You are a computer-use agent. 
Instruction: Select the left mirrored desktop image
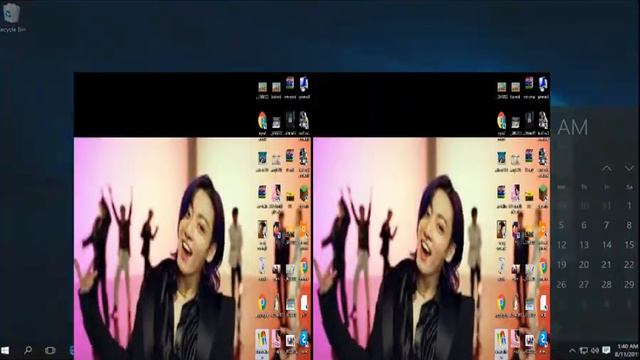(193, 216)
